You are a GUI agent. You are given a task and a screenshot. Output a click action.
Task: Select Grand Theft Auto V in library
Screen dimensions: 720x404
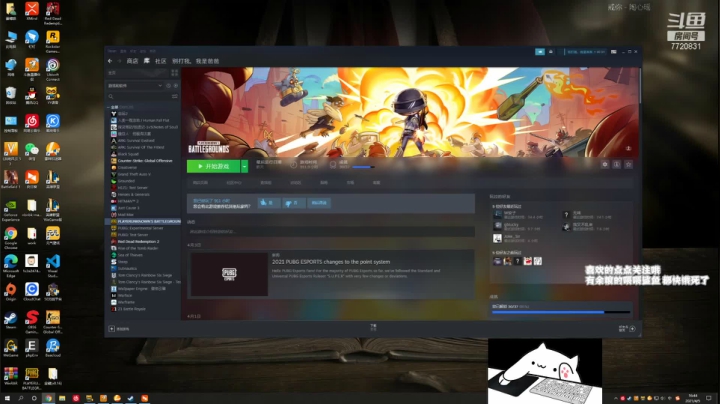131,174
